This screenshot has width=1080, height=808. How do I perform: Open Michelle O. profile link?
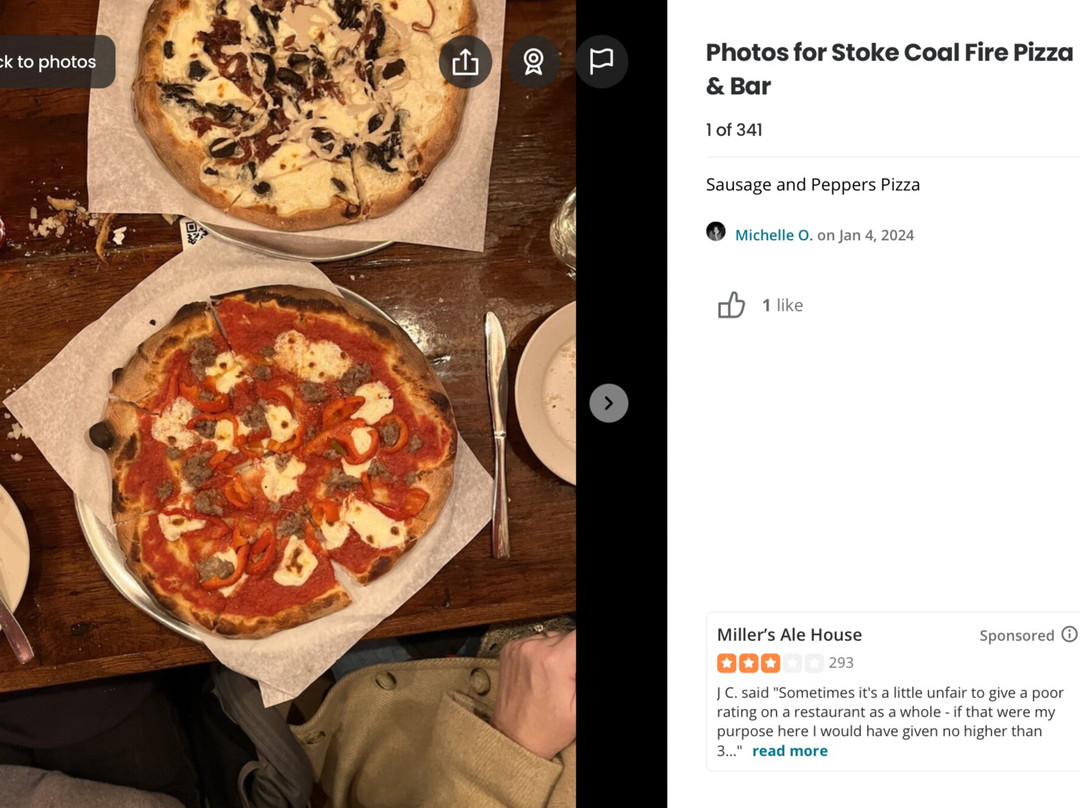773,235
